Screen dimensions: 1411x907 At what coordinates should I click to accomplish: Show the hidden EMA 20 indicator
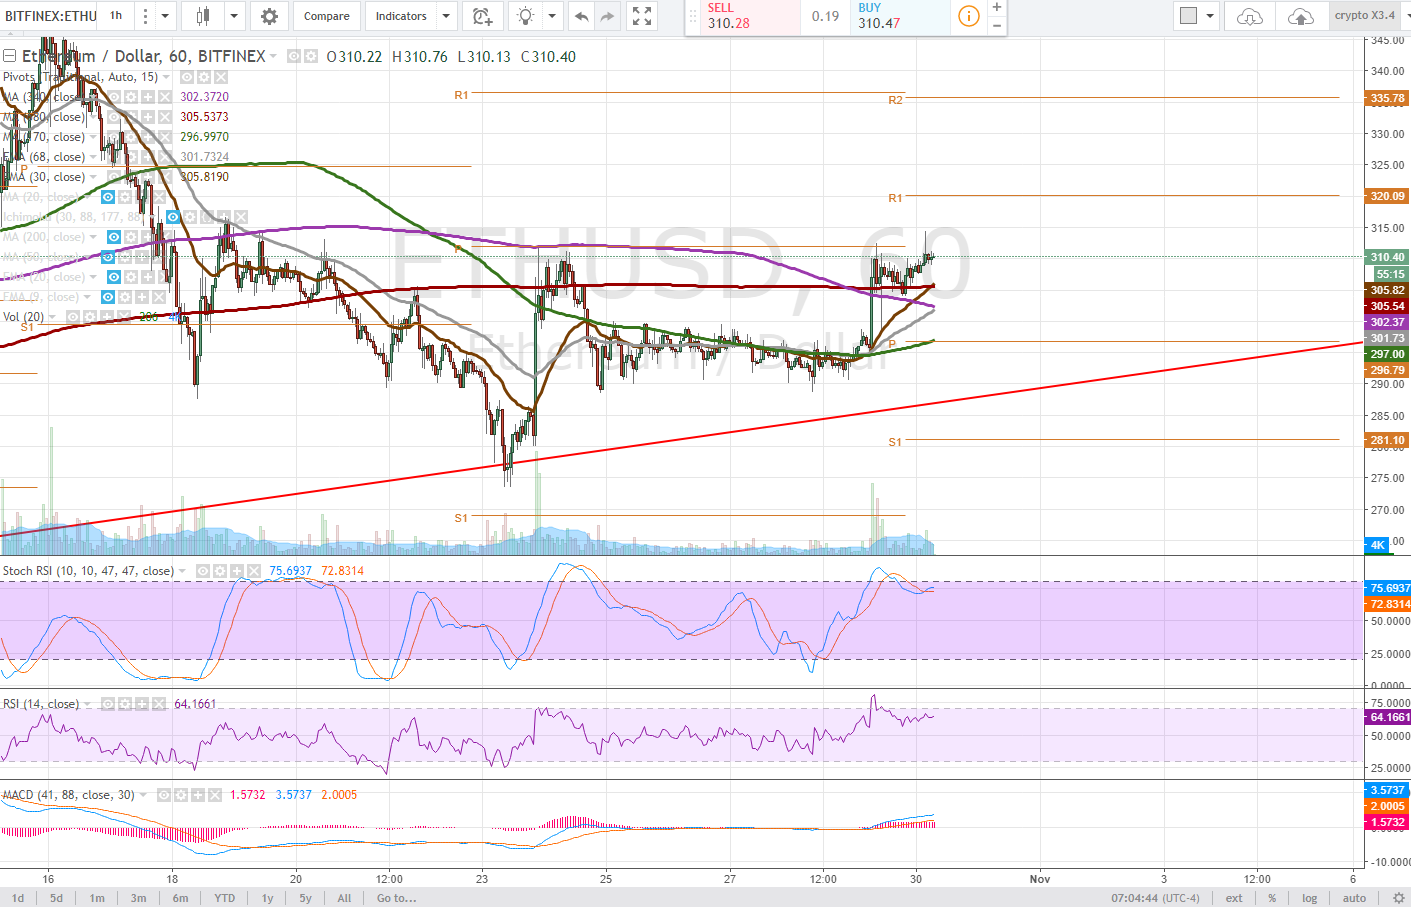pos(114,277)
